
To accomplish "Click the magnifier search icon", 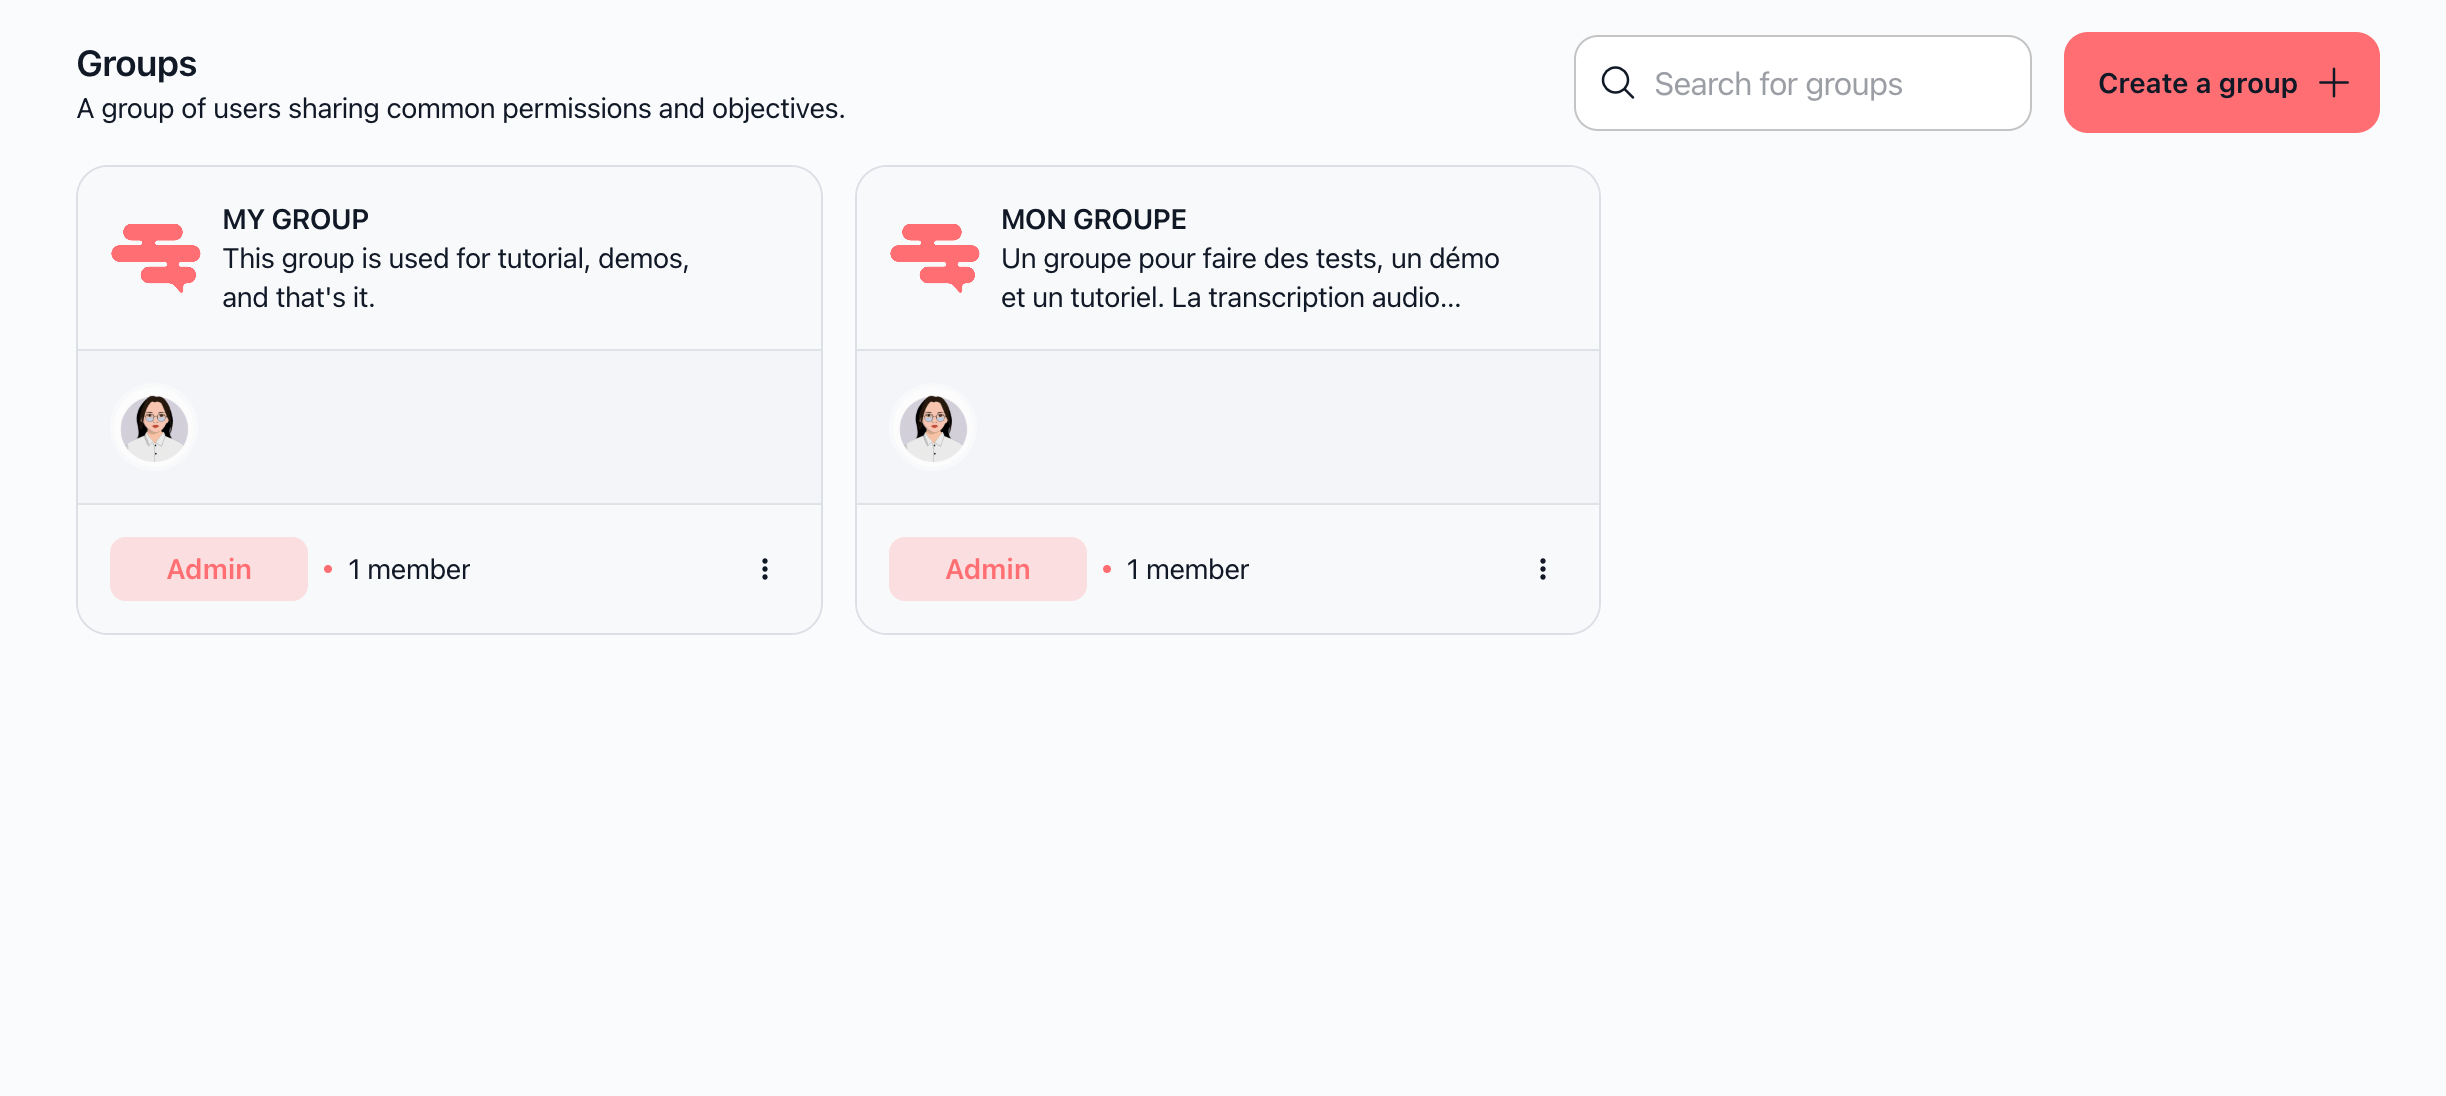I will click(x=1617, y=83).
